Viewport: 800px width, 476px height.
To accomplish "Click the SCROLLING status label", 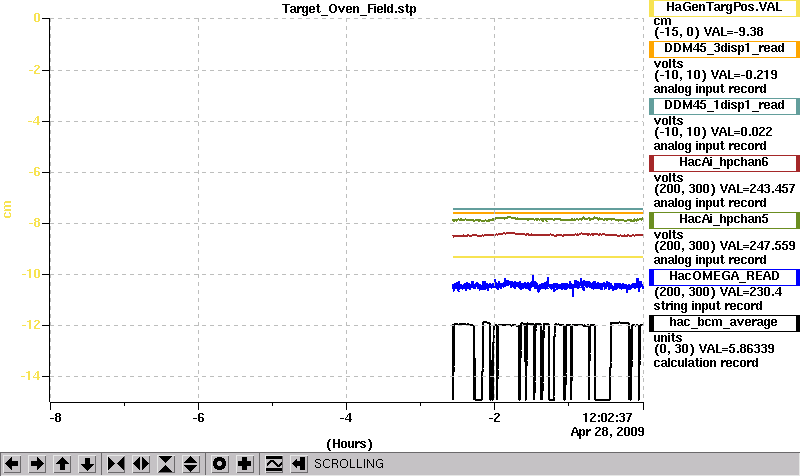I will point(348,464).
